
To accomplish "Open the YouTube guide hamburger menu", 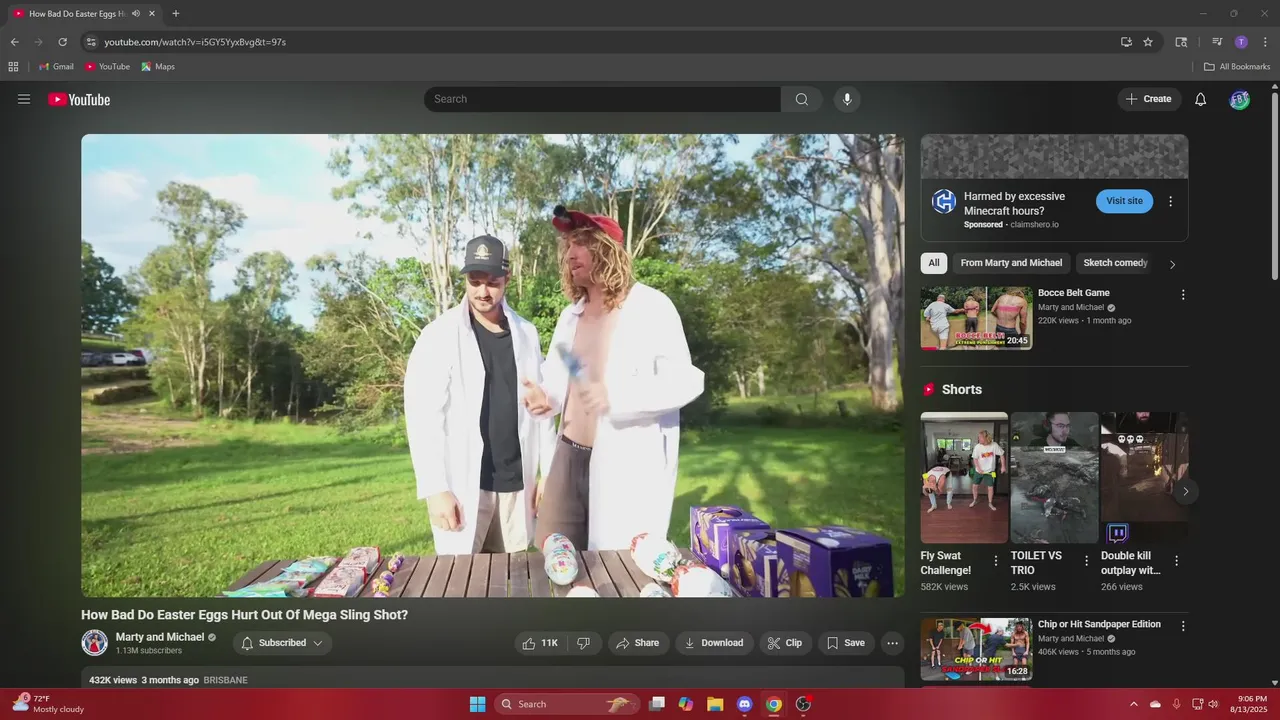I will (x=24, y=99).
